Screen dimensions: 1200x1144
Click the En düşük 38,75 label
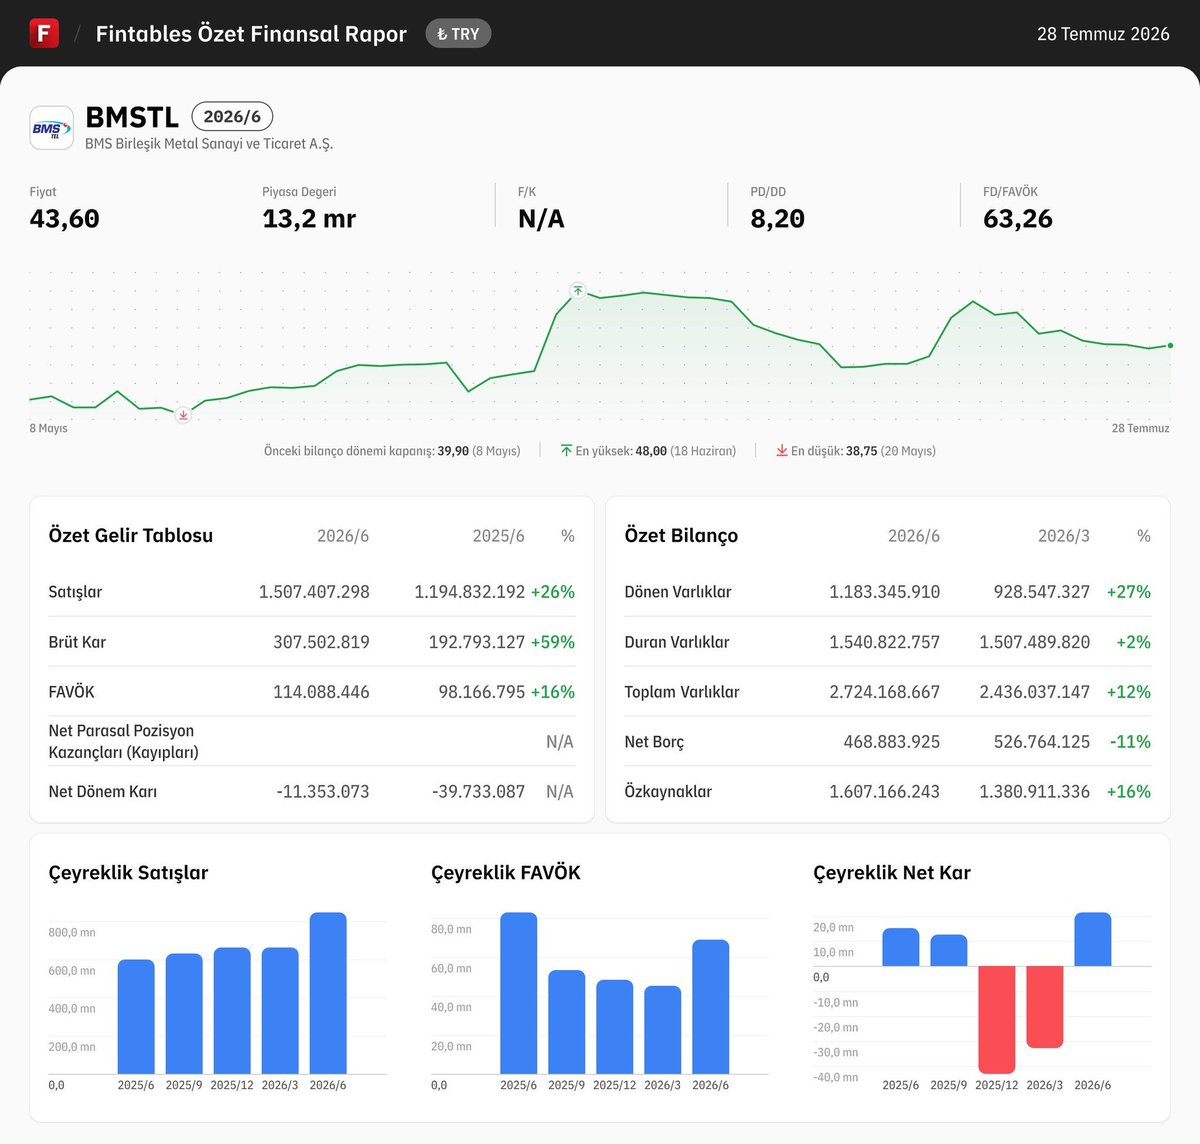click(x=863, y=451)
